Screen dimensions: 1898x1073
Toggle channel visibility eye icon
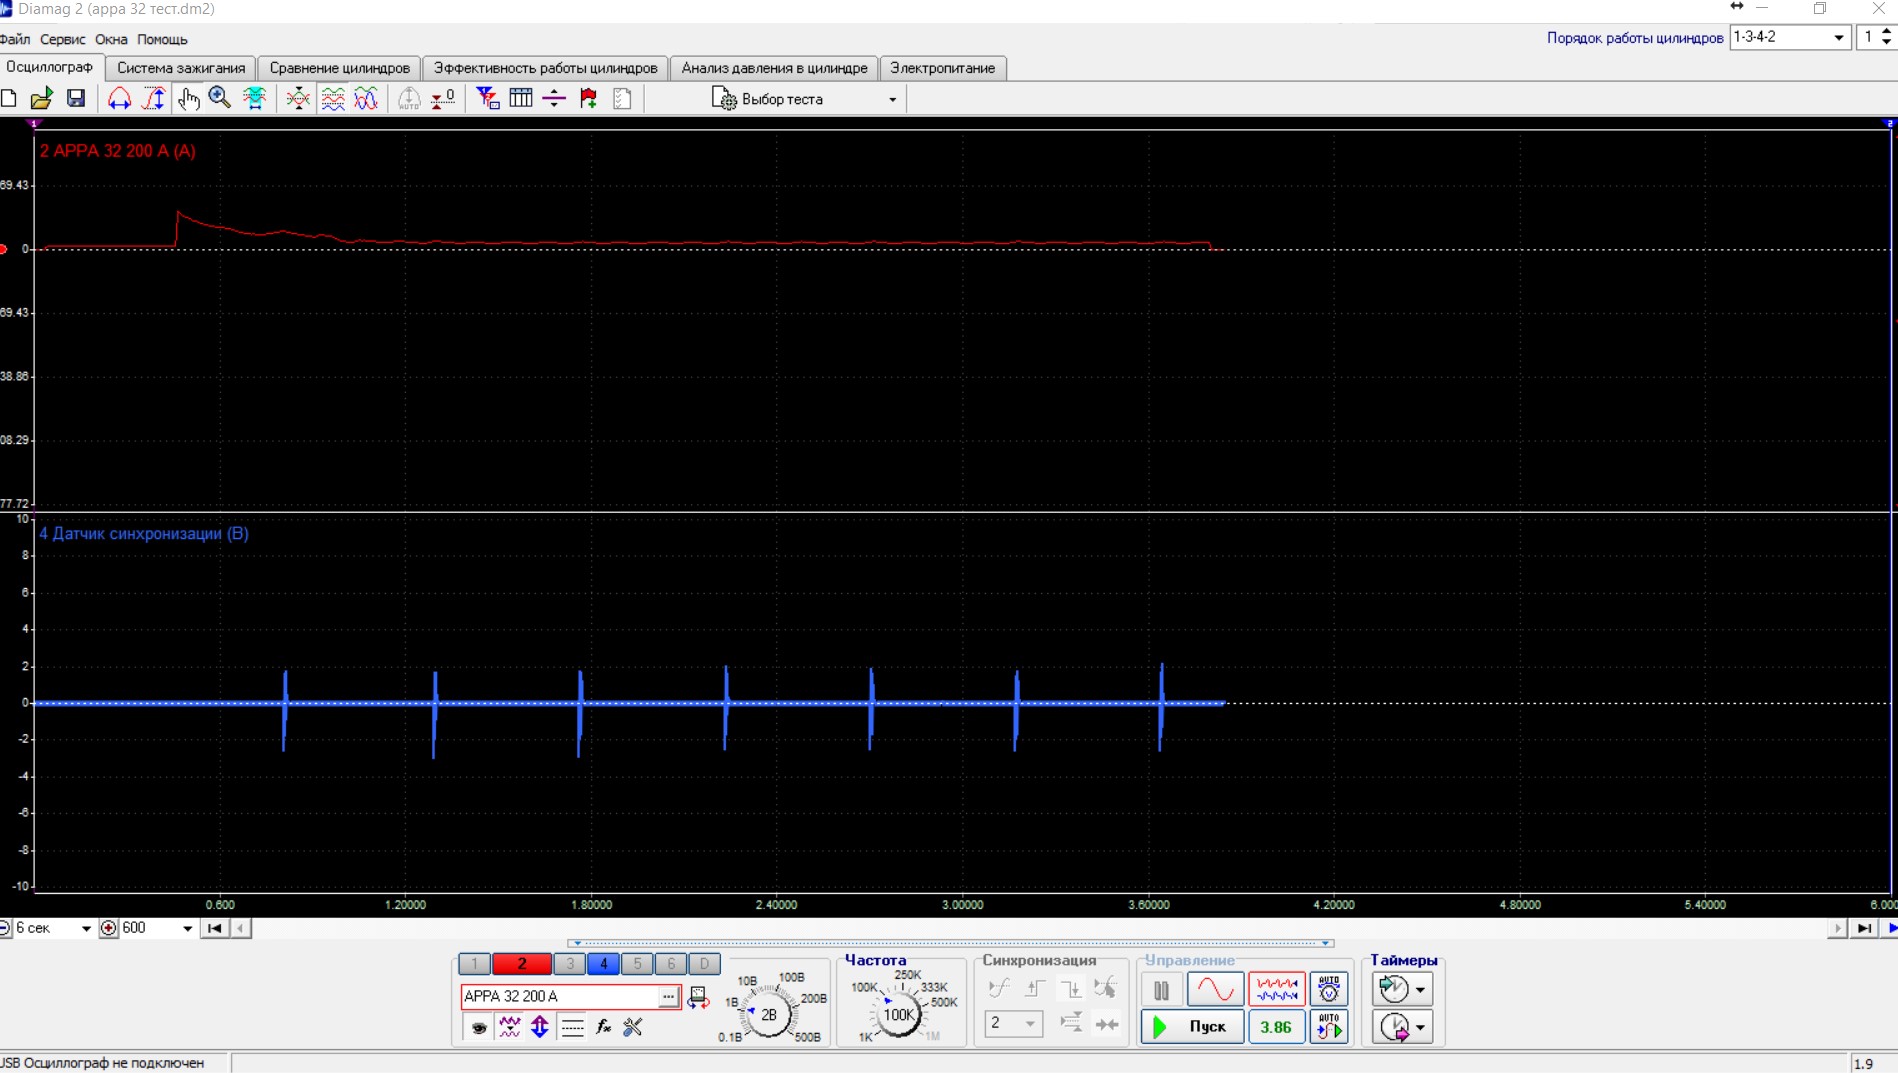tap(480, 1027)
